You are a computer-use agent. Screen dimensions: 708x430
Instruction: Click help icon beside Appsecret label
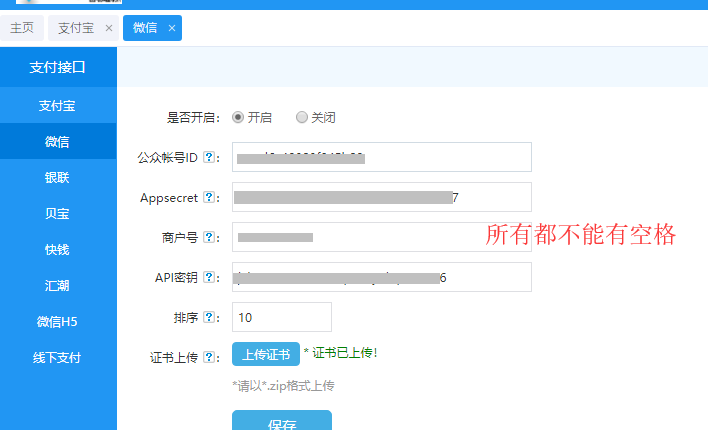(x=209, y=197)
